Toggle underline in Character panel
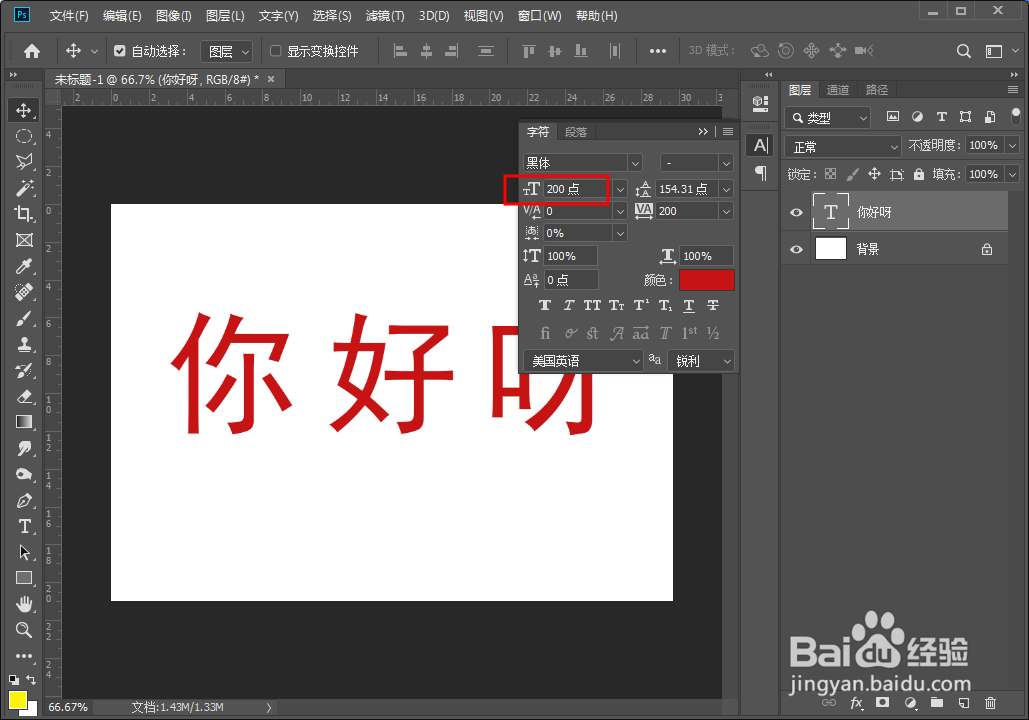This screenshot has height=720, width=1029. coord(688,305)
